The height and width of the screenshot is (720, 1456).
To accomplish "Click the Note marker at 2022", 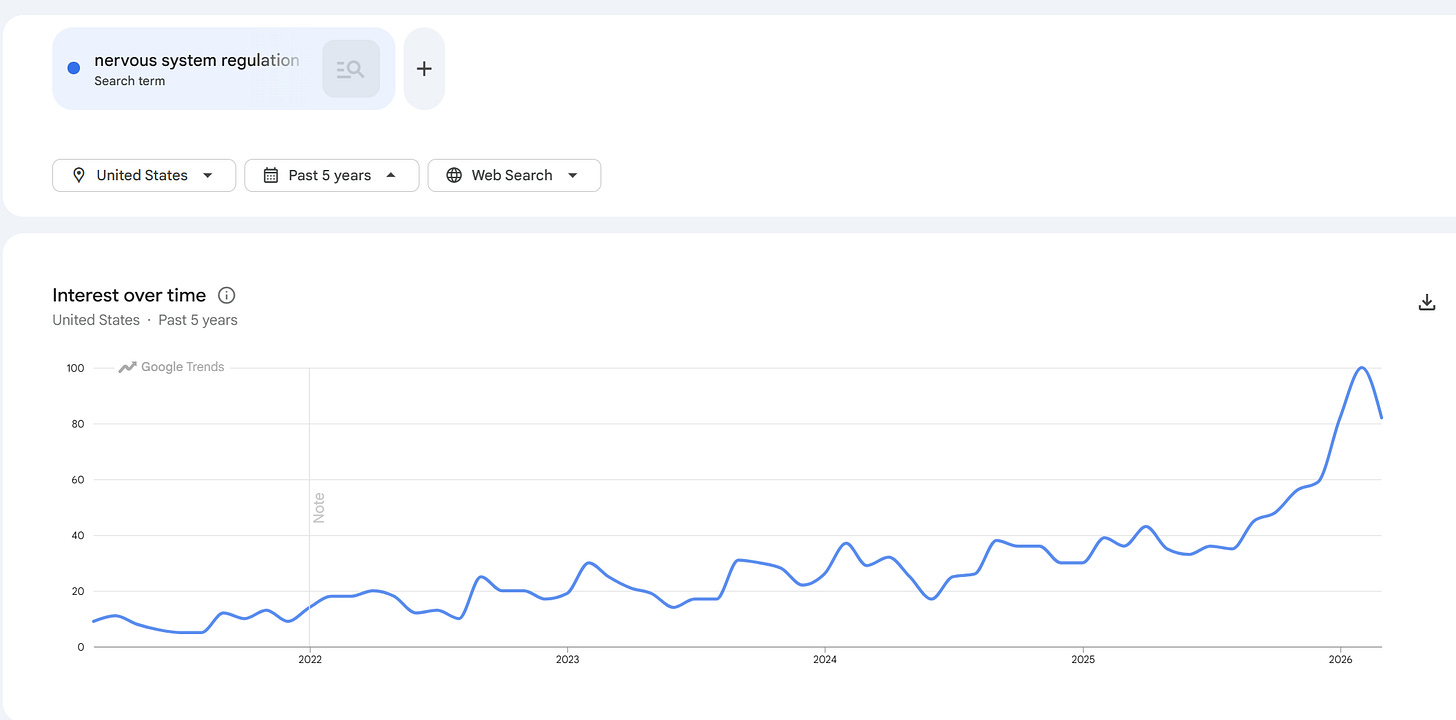I will click(x=319, y=507).
